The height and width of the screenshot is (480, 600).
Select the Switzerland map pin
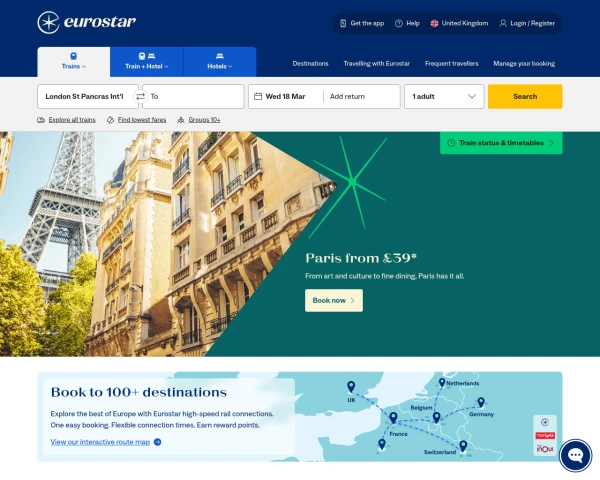463,446
